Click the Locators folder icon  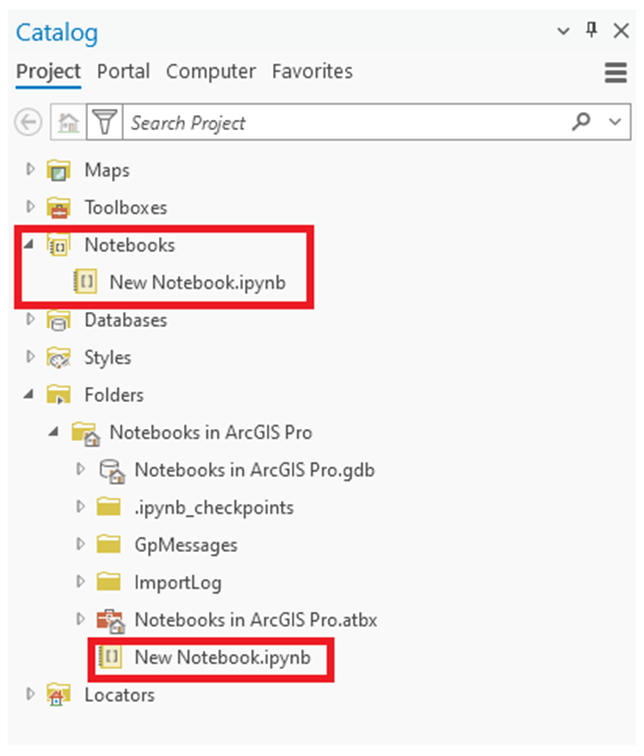pyautogui.click(x=58, y=695)
